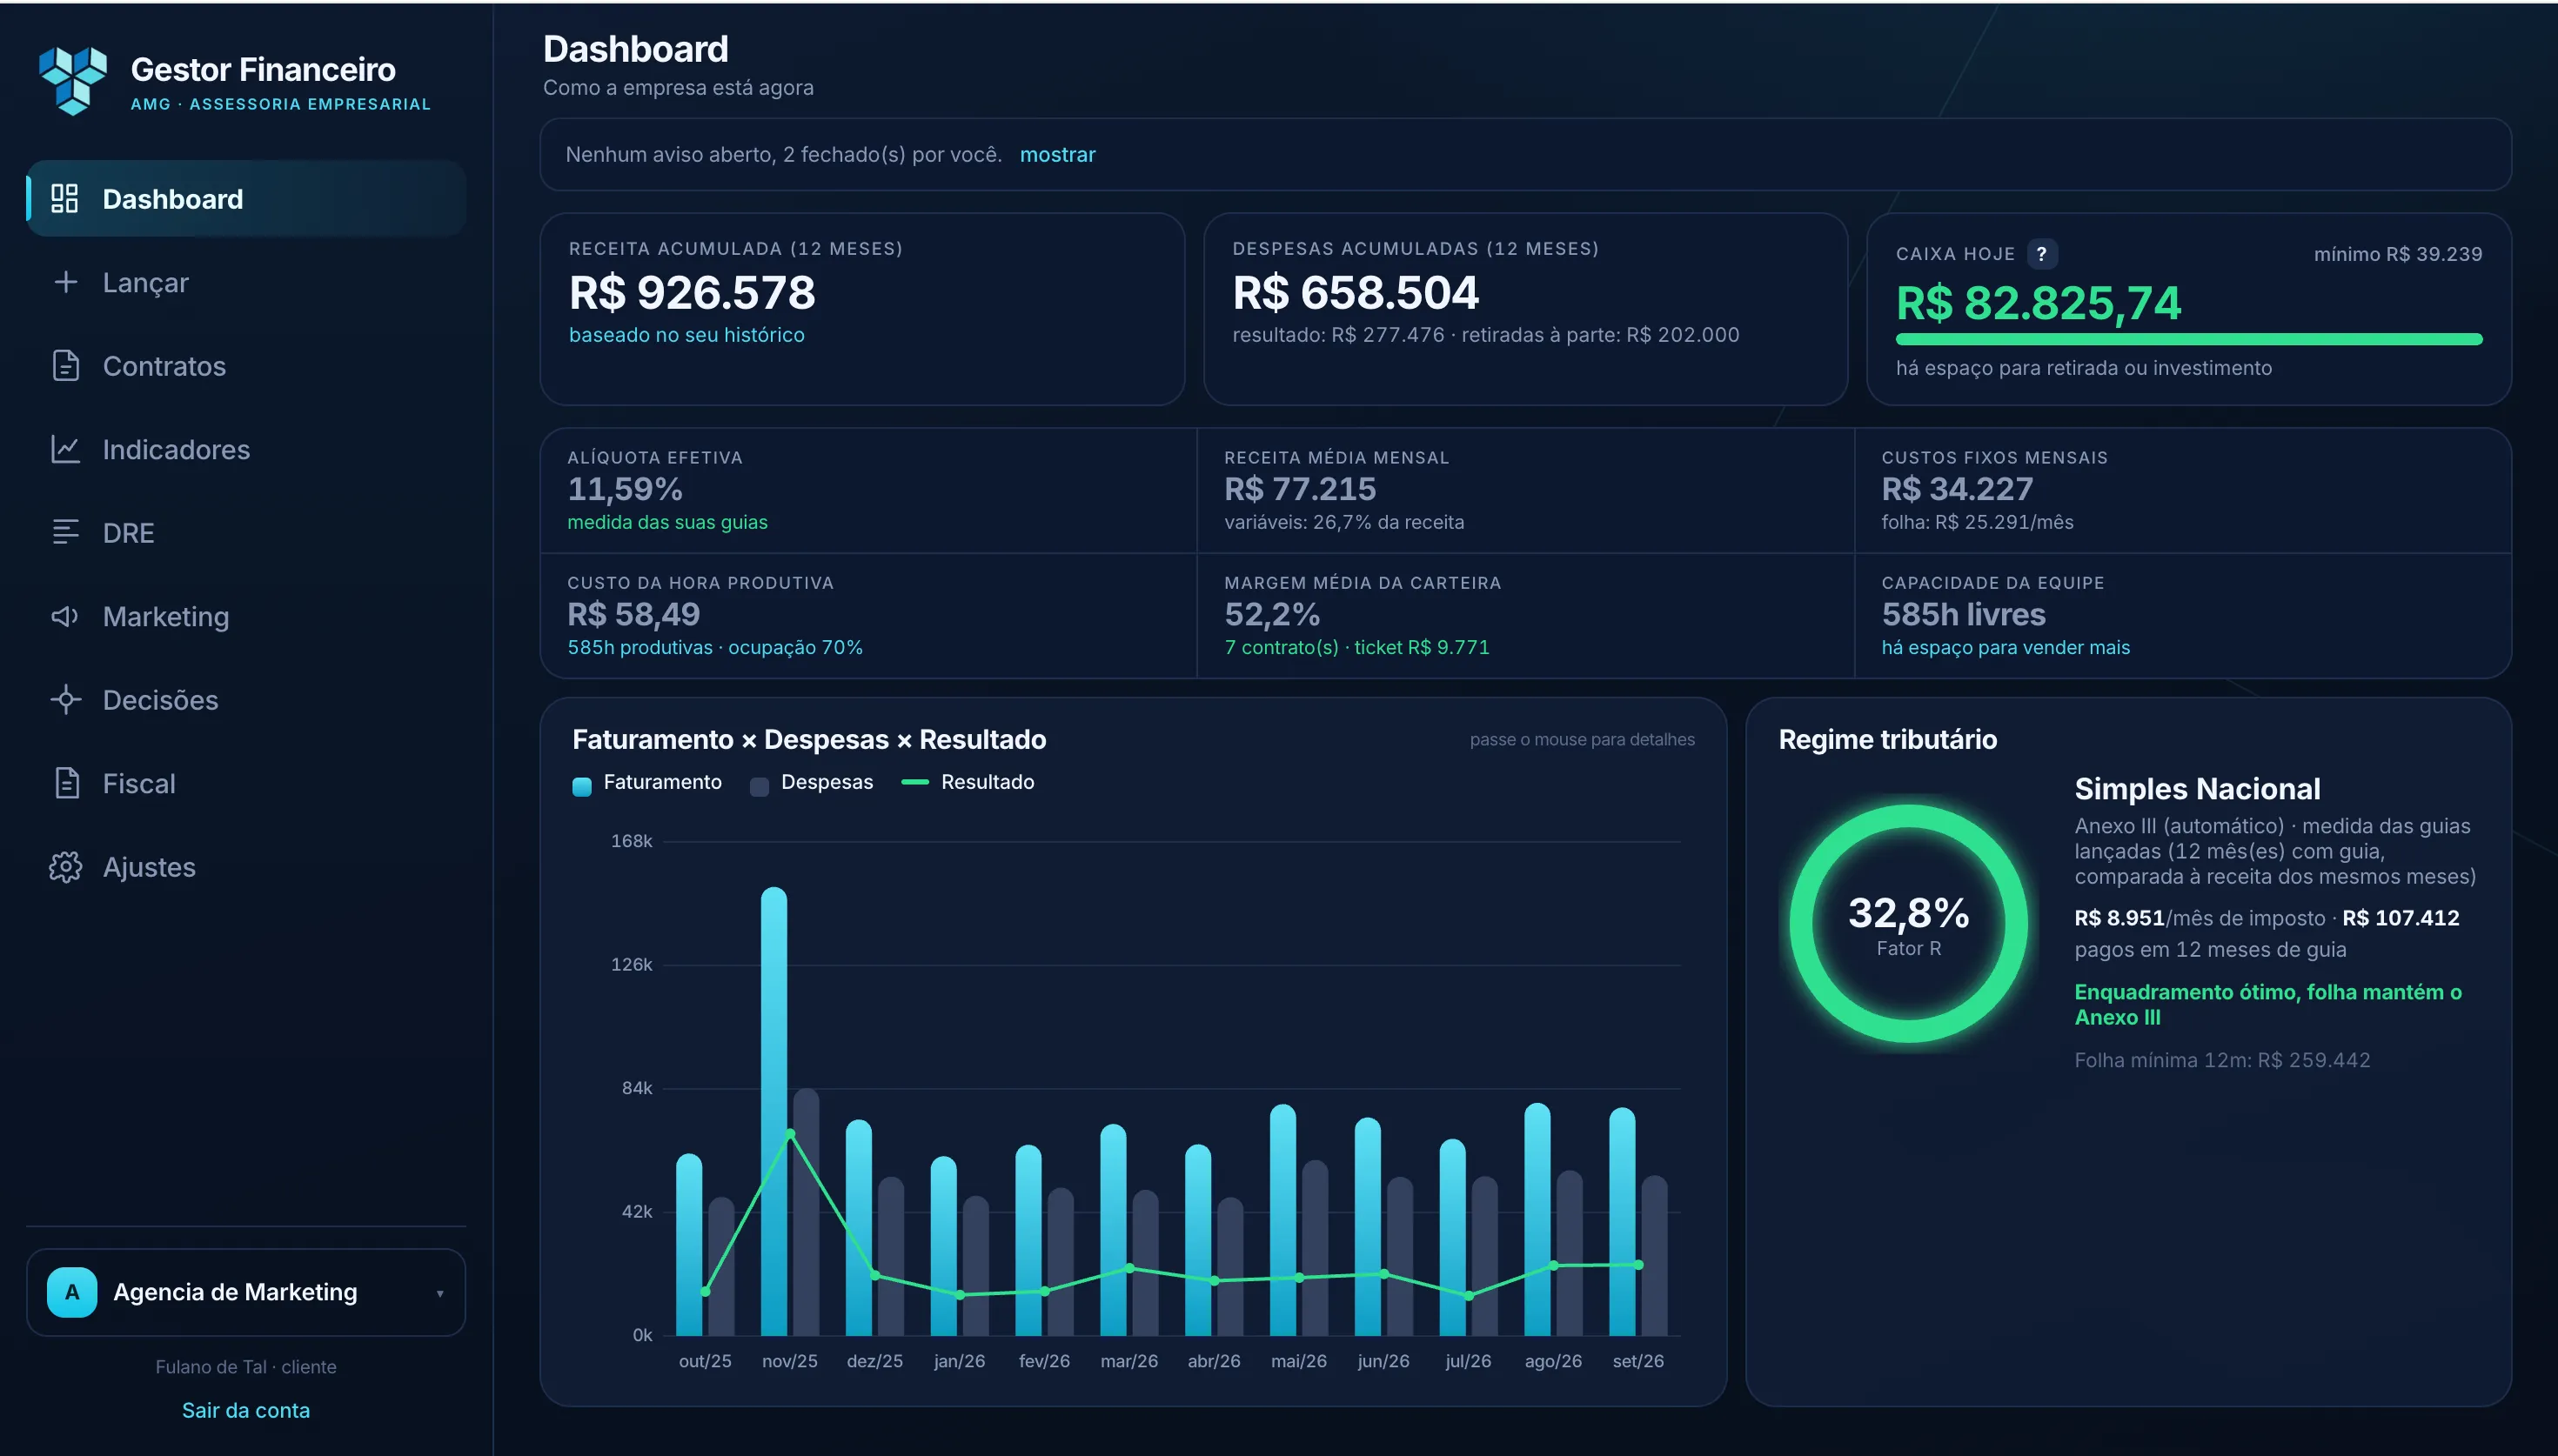Click the 'Simples Nacional' regime heading

(2197, 789)
